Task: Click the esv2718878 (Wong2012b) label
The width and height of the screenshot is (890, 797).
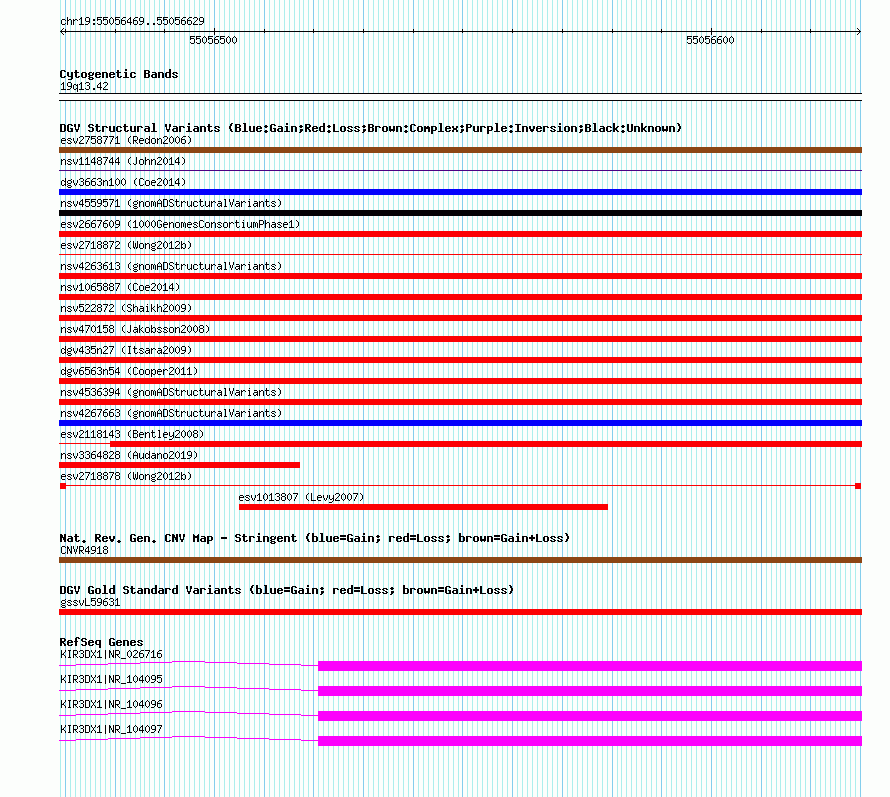Action: pyautogui.click(x=126, y=476)
